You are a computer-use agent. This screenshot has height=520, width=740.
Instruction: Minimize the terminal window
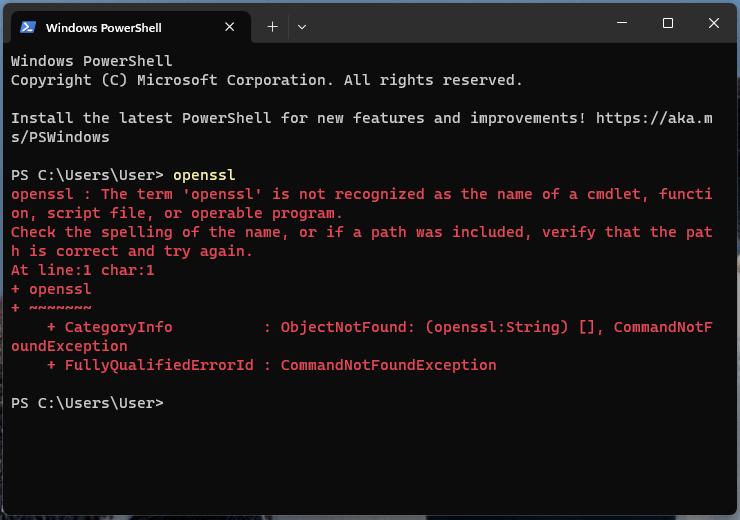(622, 23)
